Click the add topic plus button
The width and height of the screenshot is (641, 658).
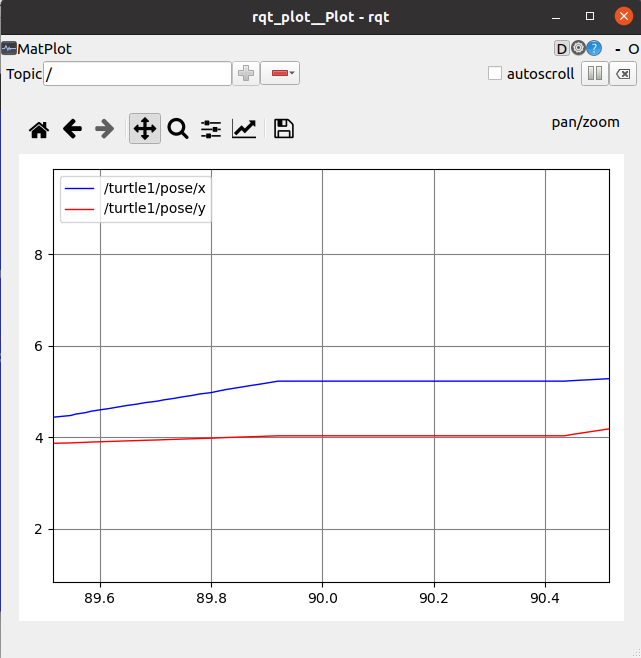[x=246, y=73]
